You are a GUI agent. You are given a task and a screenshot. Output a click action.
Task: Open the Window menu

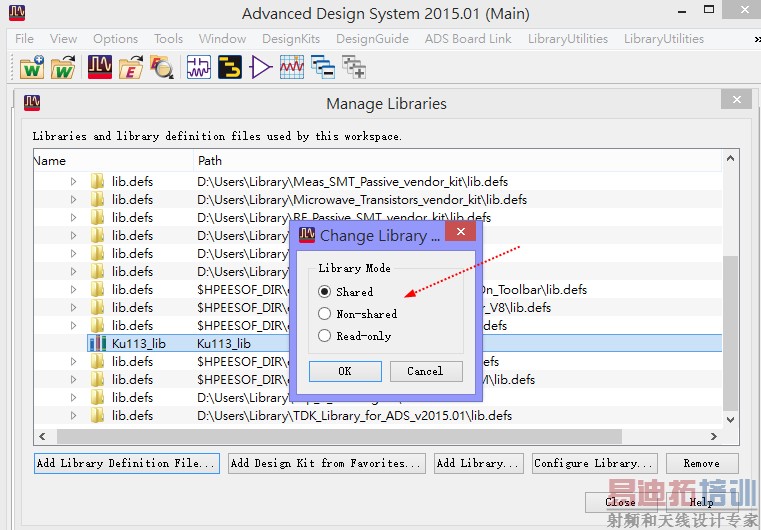(x=222, y=39)
